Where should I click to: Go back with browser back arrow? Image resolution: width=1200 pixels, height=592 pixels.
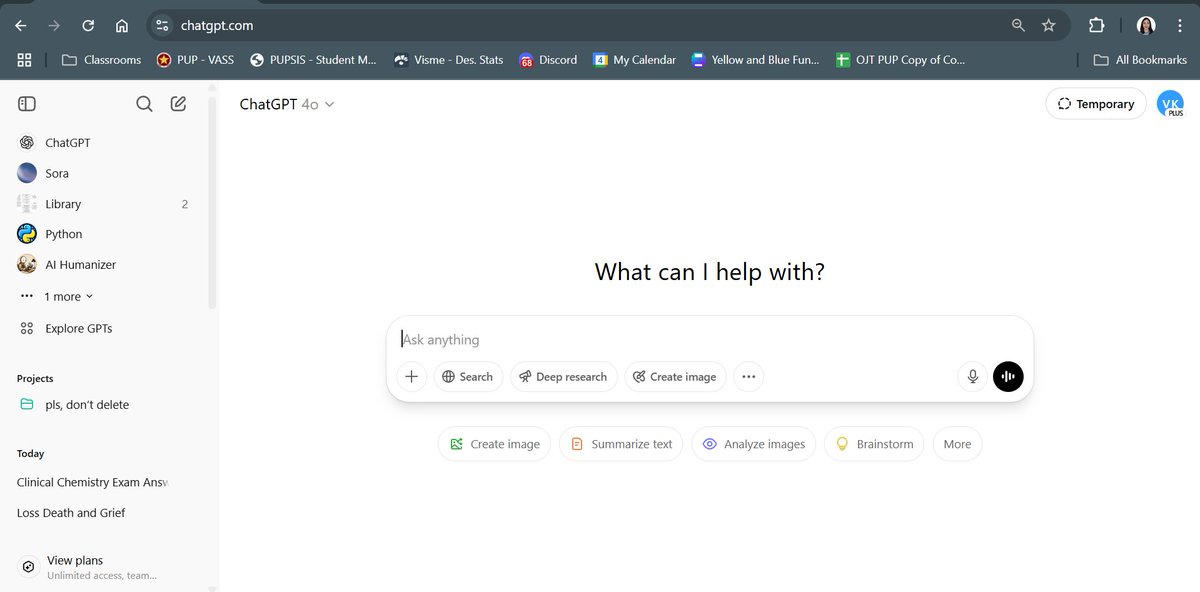coord(21,25)
